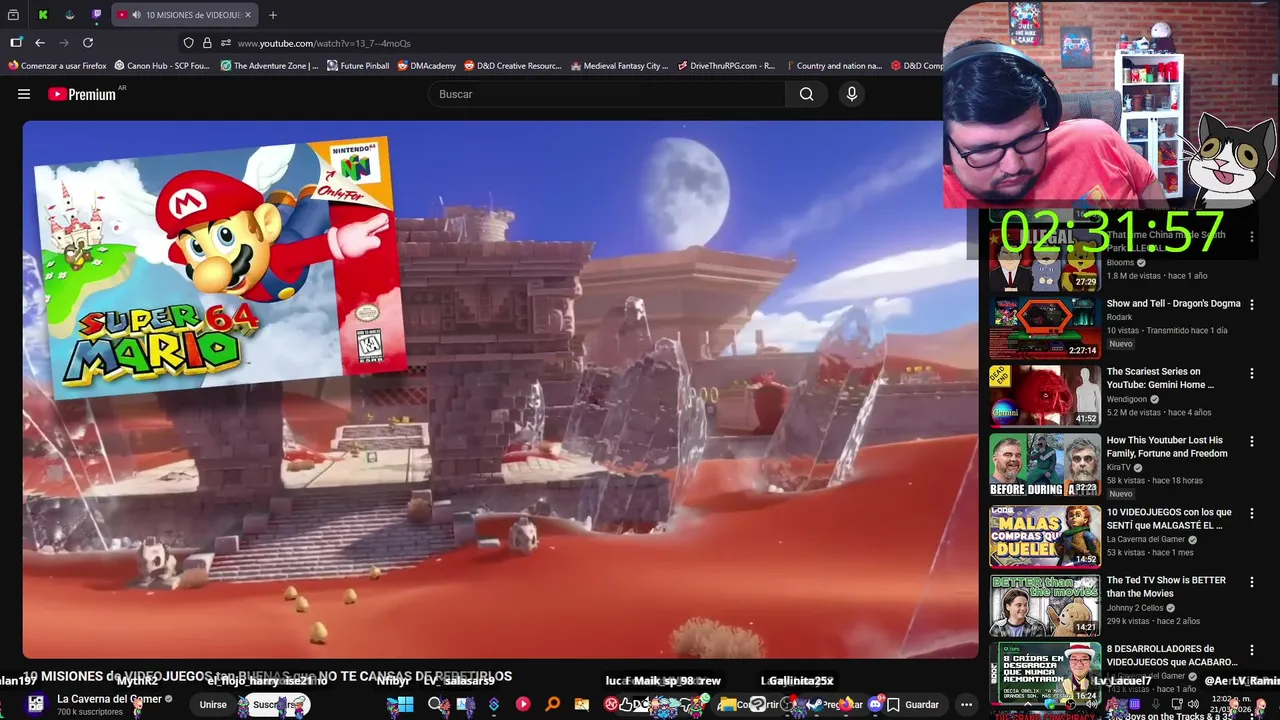Open options menu for Scariest Series video

[1251, 373]
